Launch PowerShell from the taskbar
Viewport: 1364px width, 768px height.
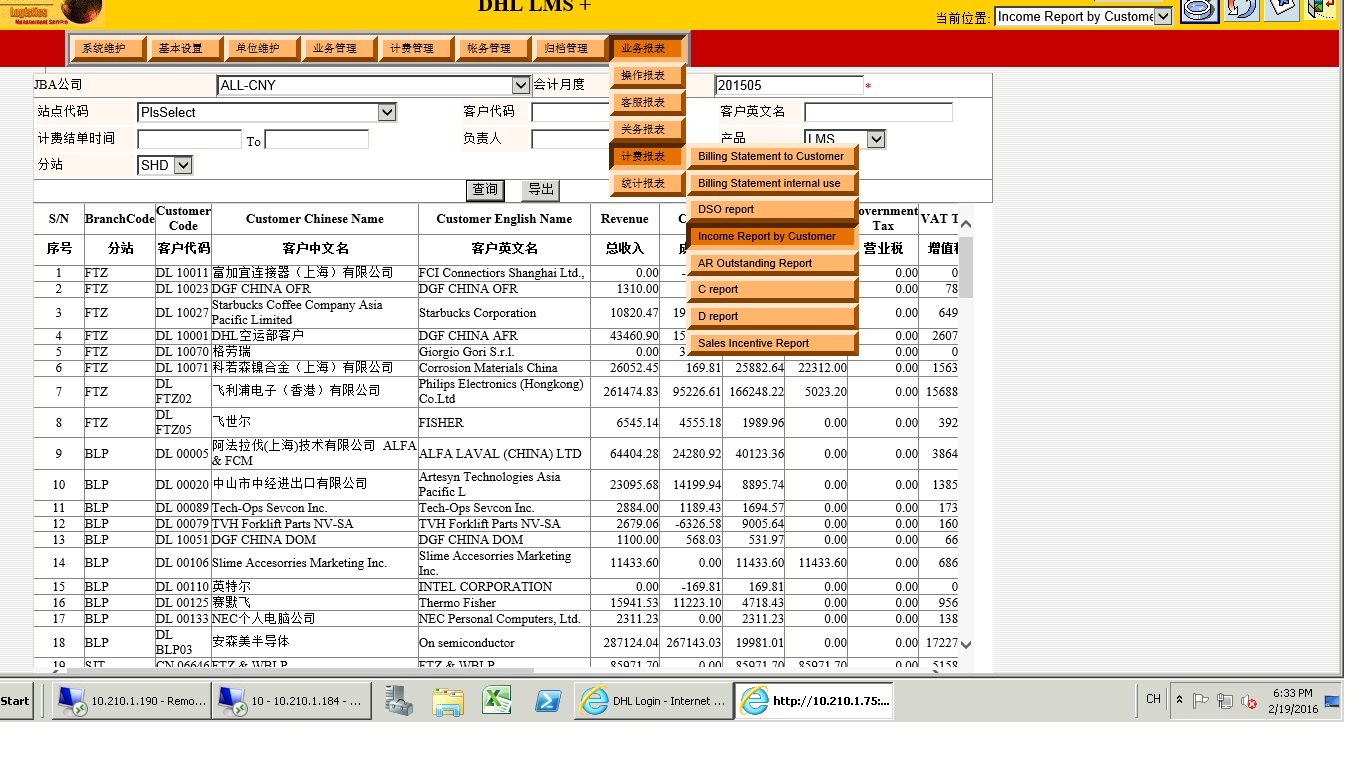[x=547, y=701]
